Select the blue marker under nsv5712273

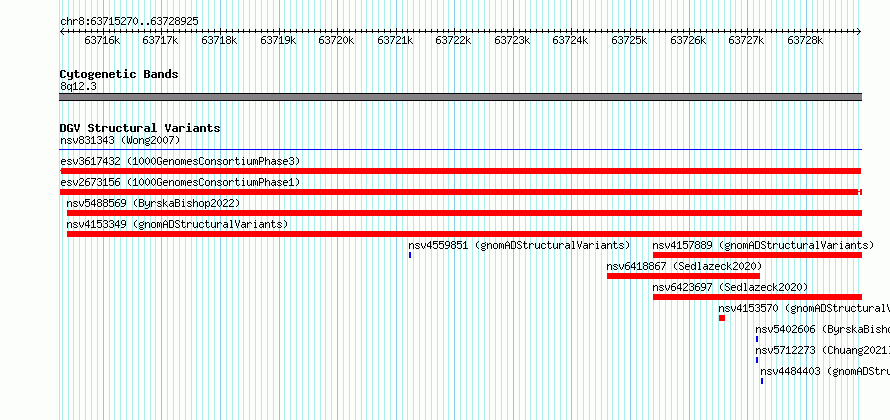click(x=757, y=360)
